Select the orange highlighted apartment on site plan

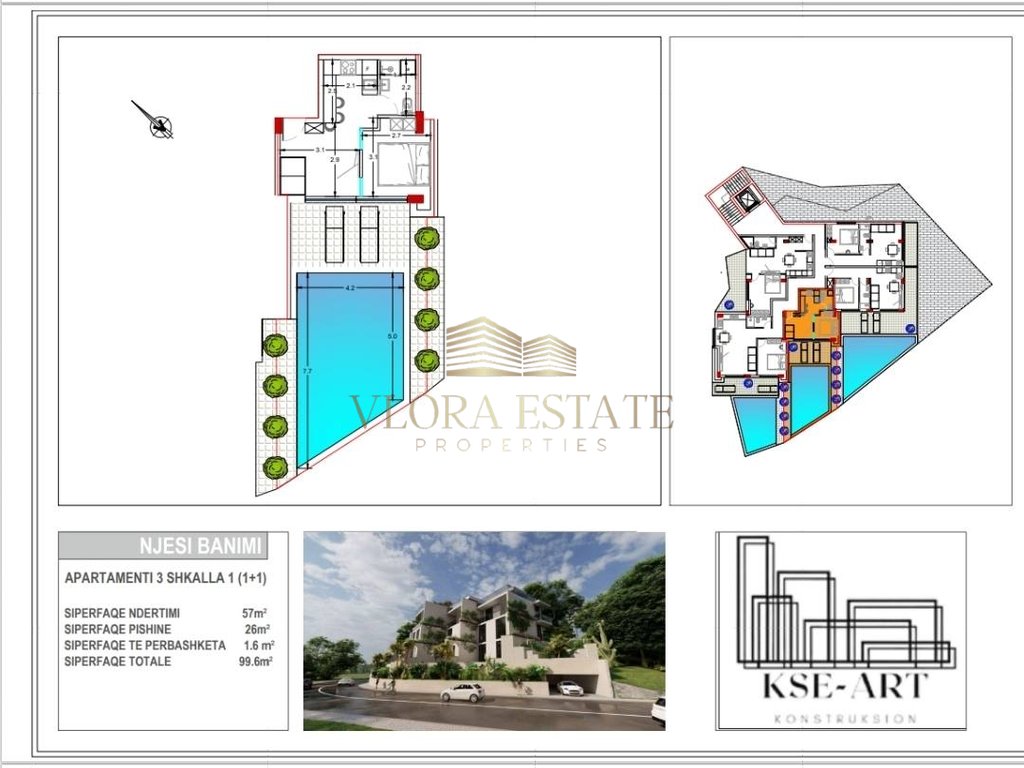(x=811, y=322)
